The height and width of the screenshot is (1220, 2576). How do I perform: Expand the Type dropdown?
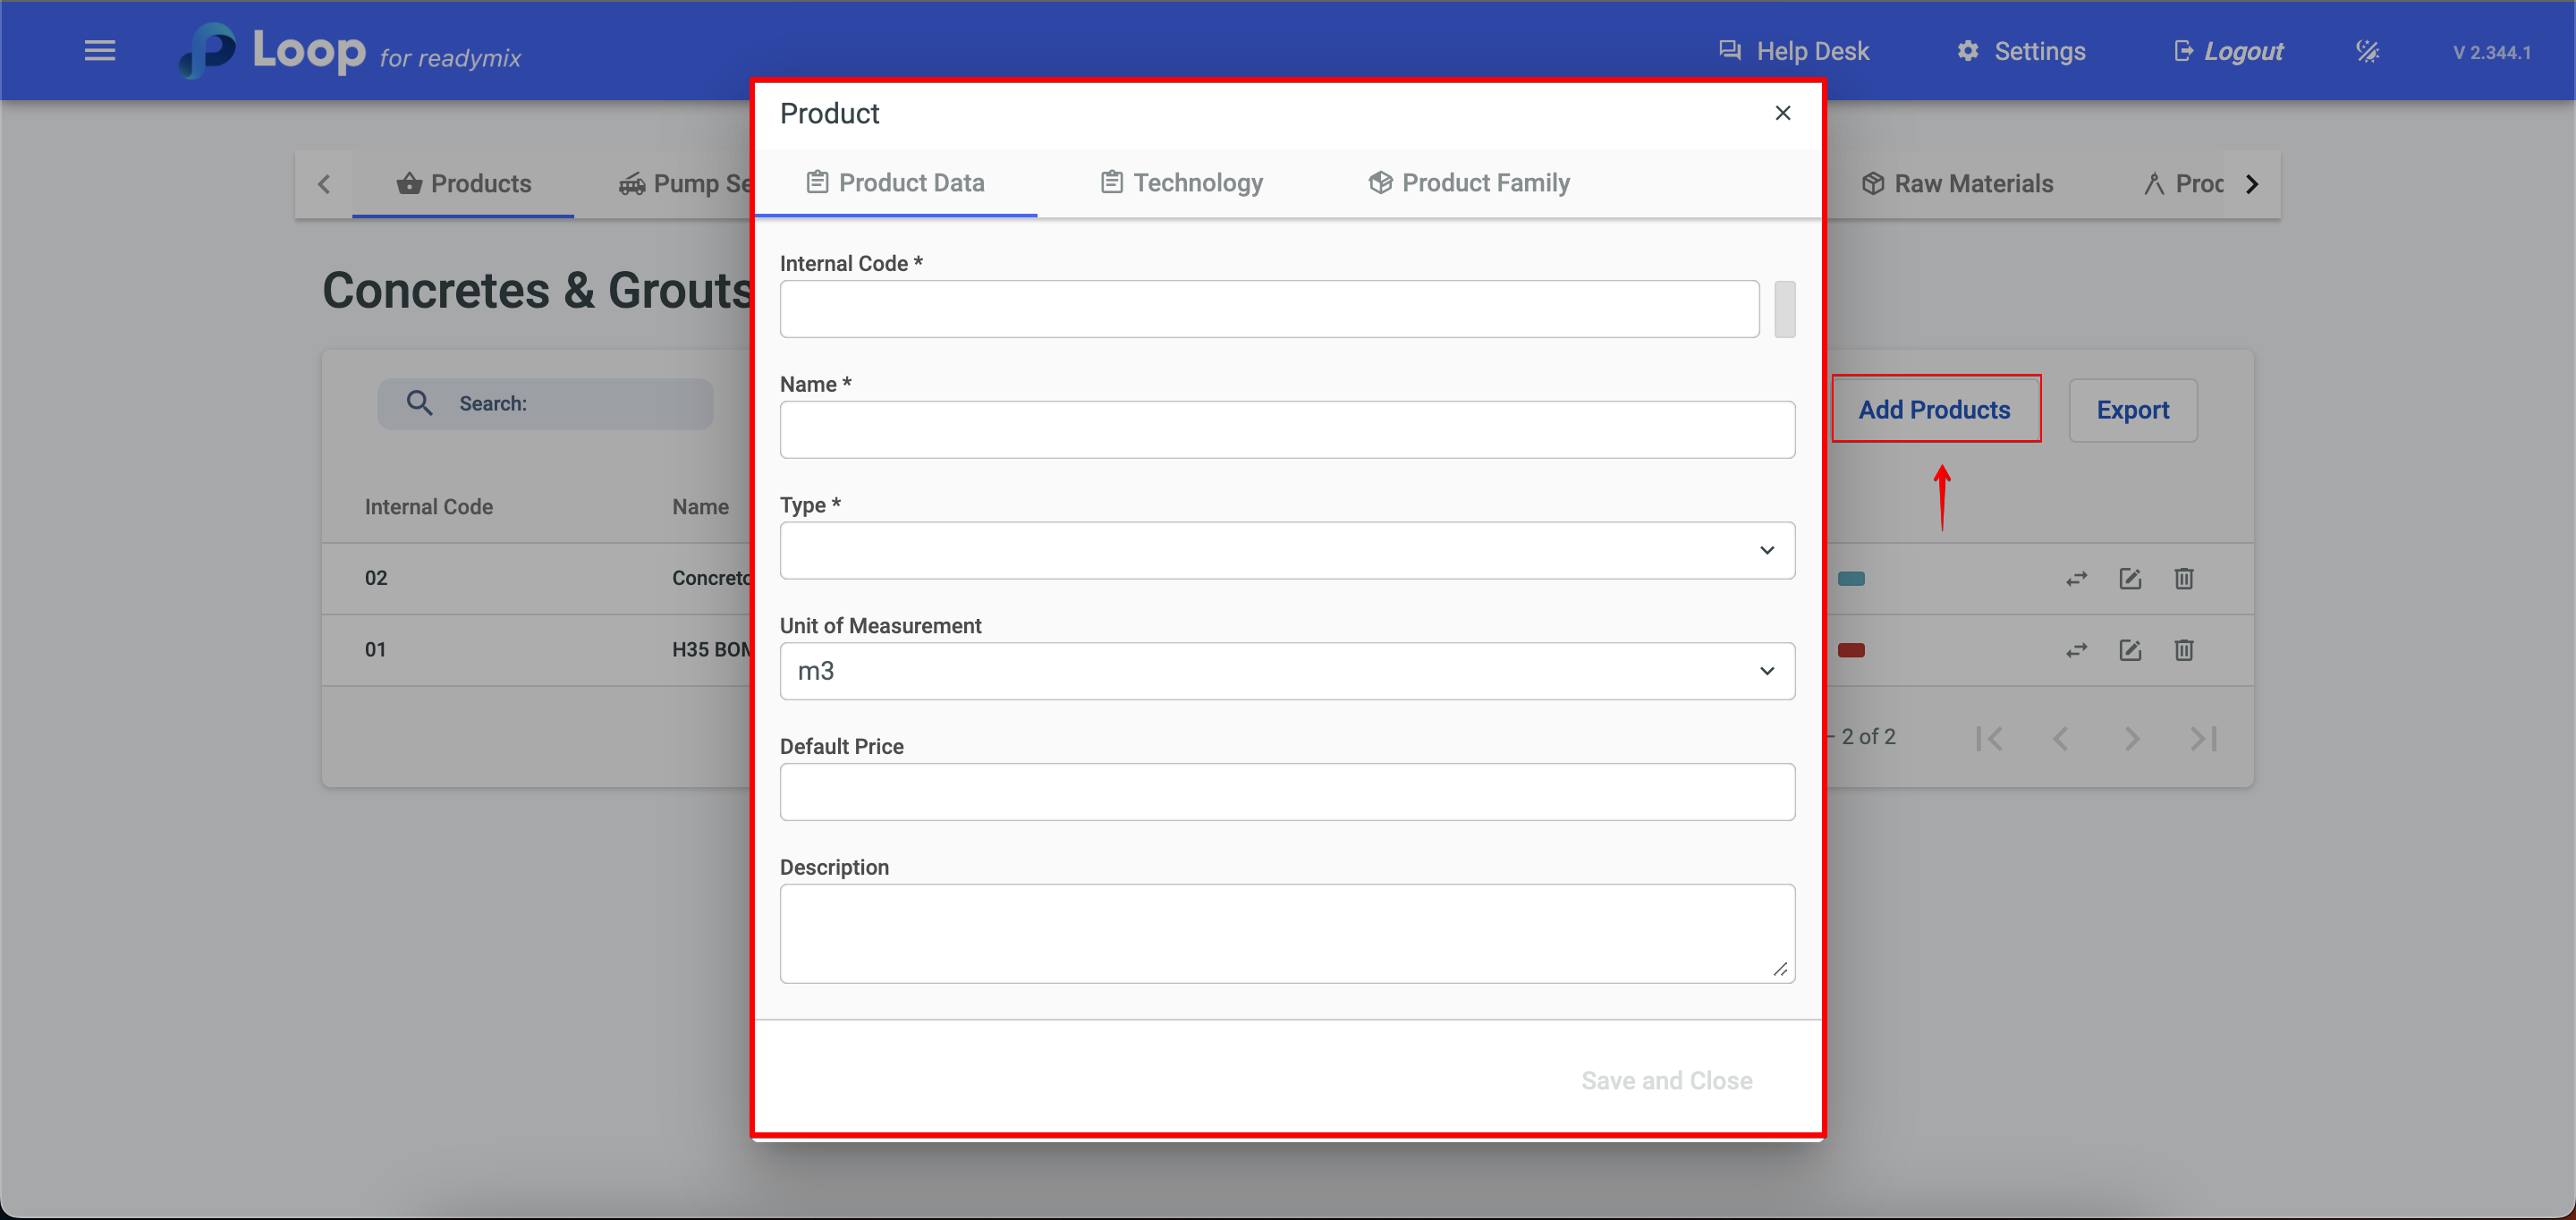1286,550
